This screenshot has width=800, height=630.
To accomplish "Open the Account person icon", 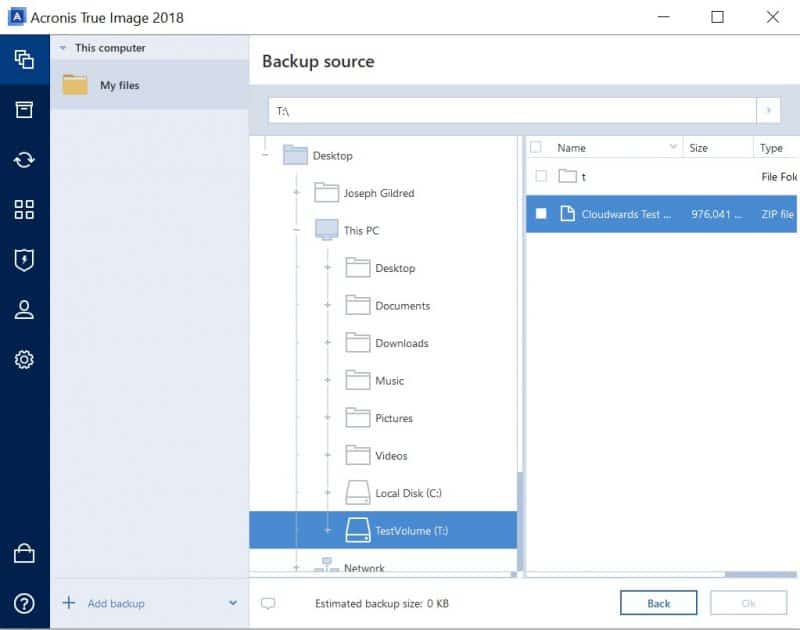I will (x=24, y=310).
